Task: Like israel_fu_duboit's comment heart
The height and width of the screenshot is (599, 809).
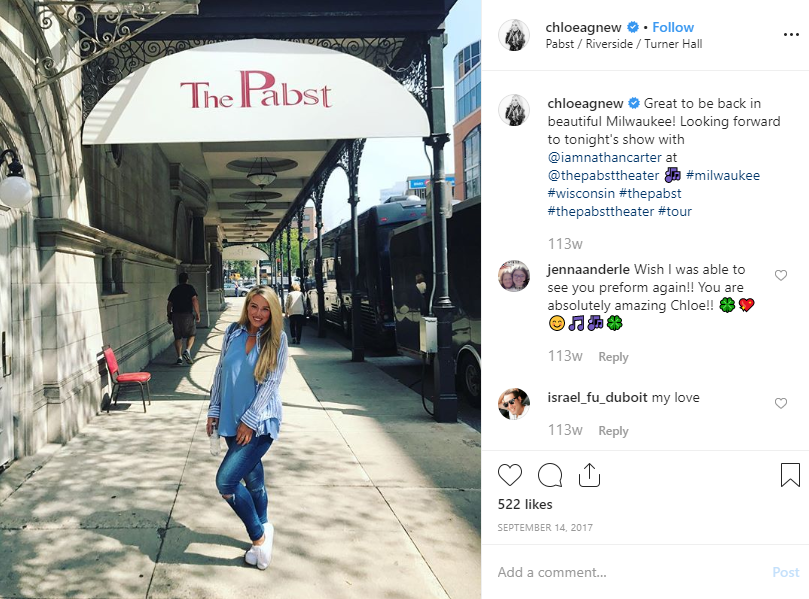Action: (x=781, y=403)
